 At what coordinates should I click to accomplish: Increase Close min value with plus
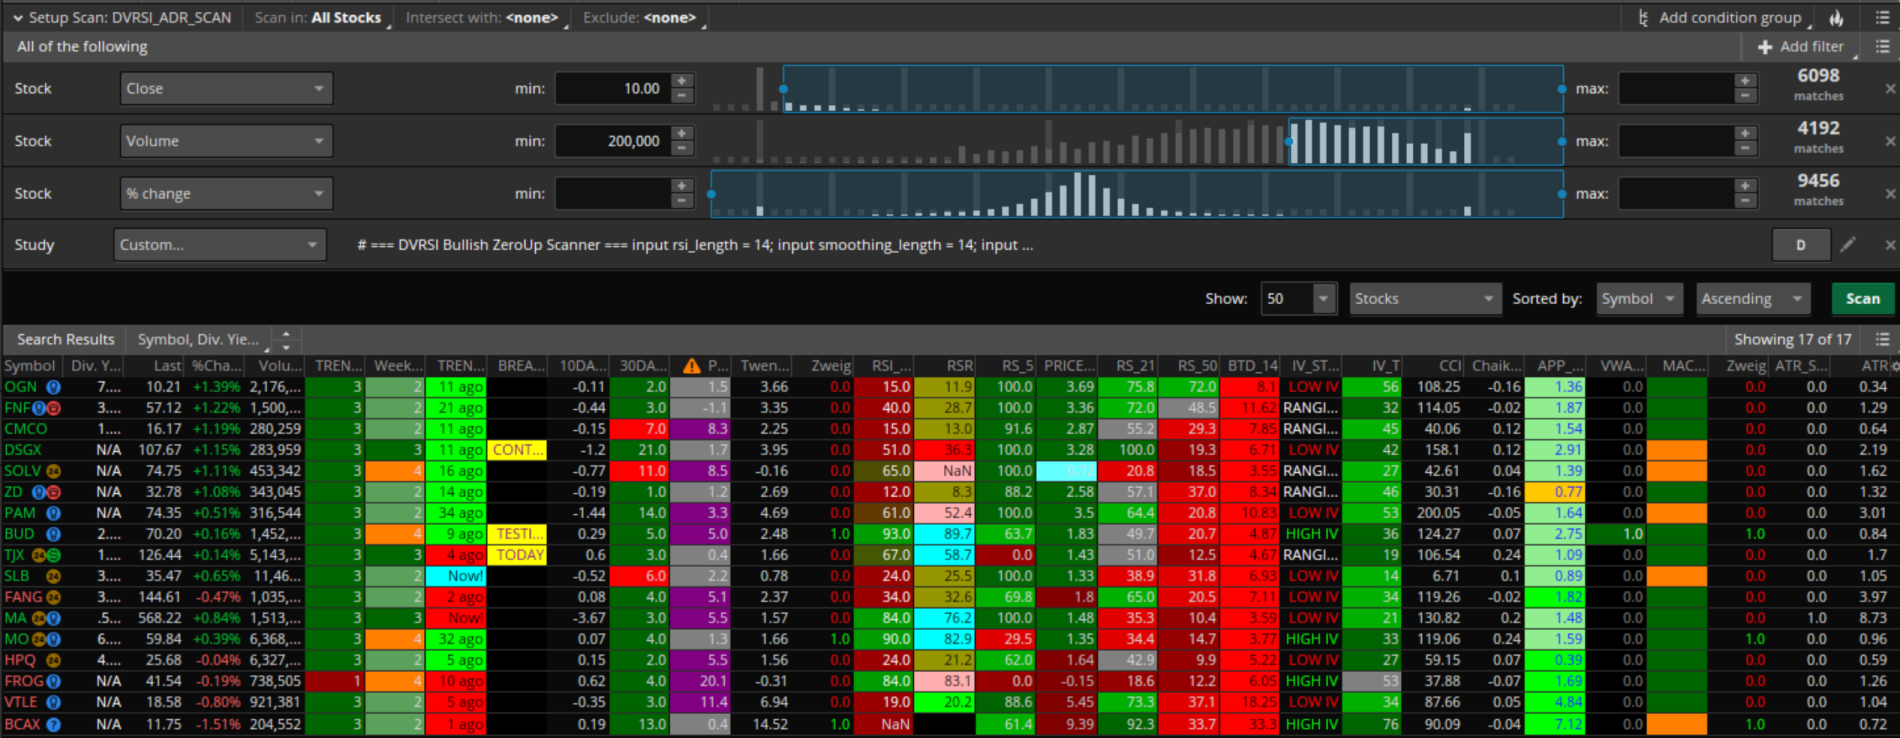coord(682,81)
